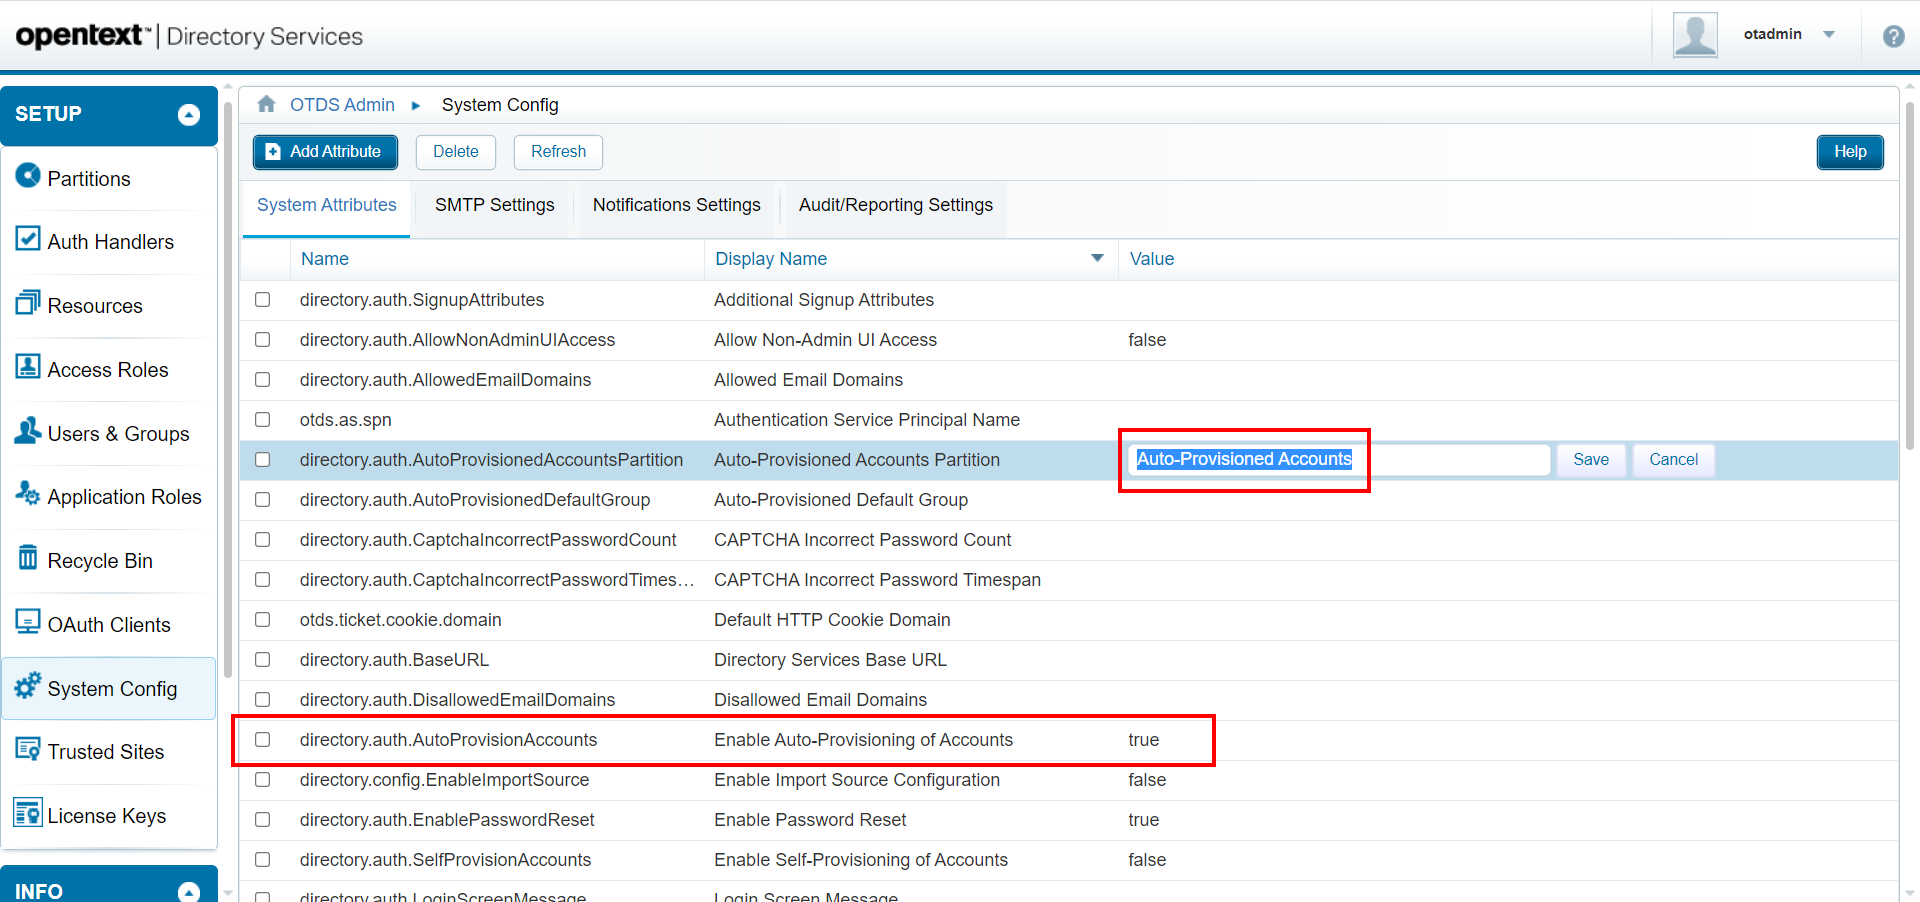The height and width of the screenshot is (902, 1920).
Task: Open the Audit/Reporting Settings tab
Action: coord(895,205)
